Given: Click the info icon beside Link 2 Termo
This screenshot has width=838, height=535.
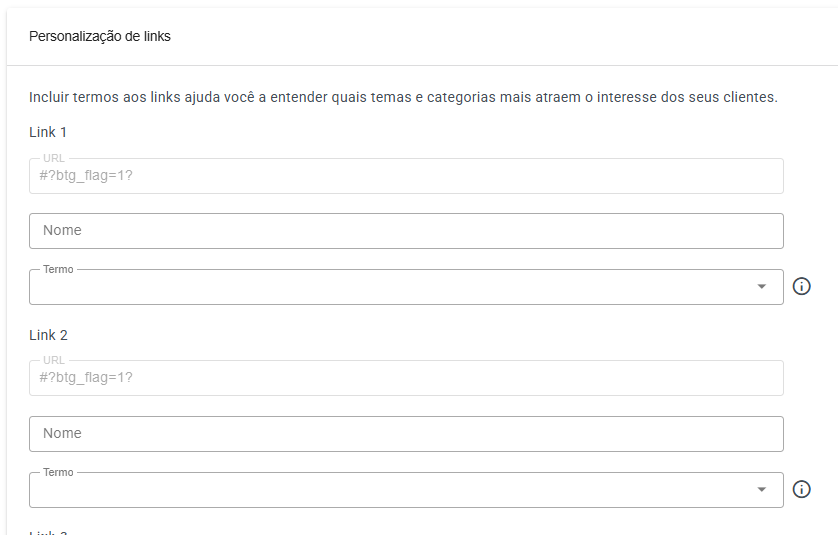Looking at the screenshot, I should (x=801, y=490).
